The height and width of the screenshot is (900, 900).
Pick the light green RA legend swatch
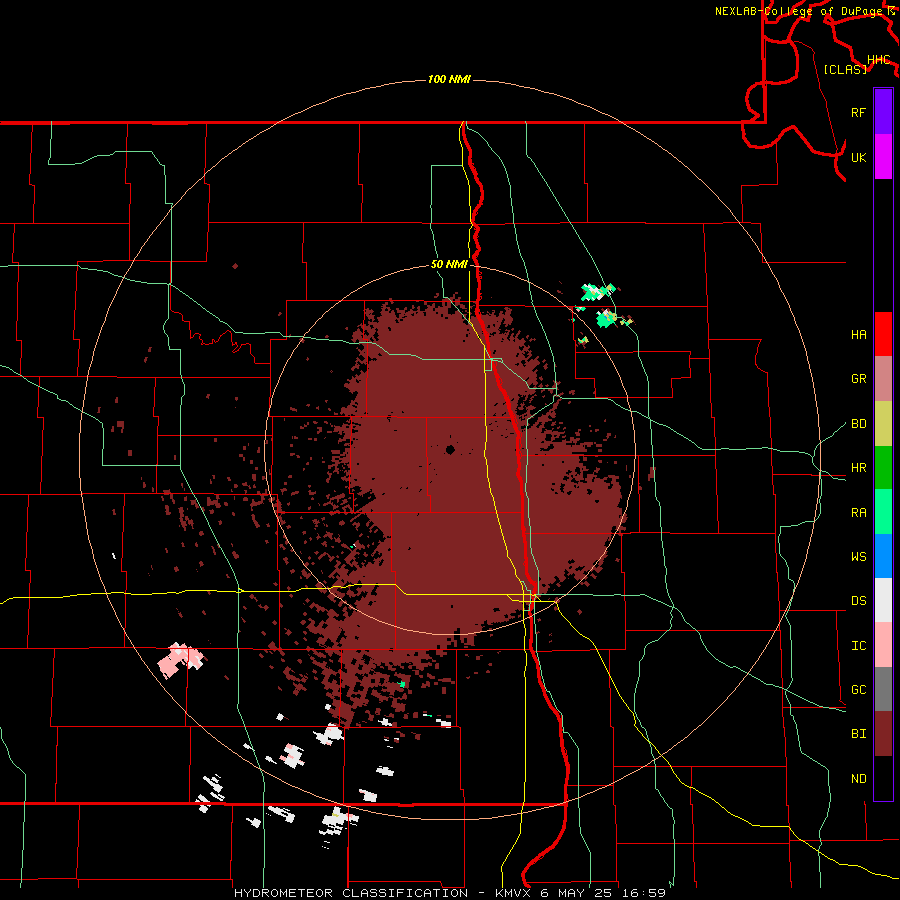(x=883, y=512)
